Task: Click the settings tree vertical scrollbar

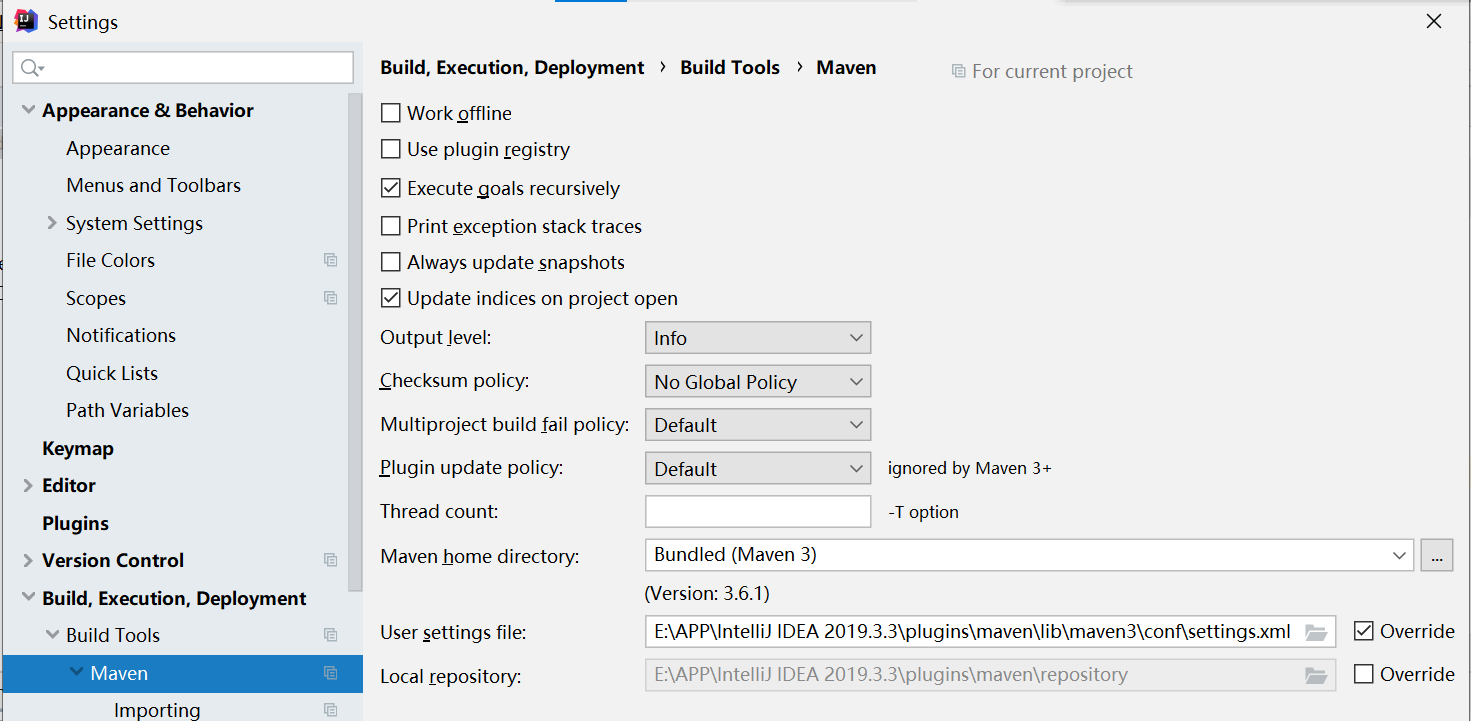Action: [354, 340]
